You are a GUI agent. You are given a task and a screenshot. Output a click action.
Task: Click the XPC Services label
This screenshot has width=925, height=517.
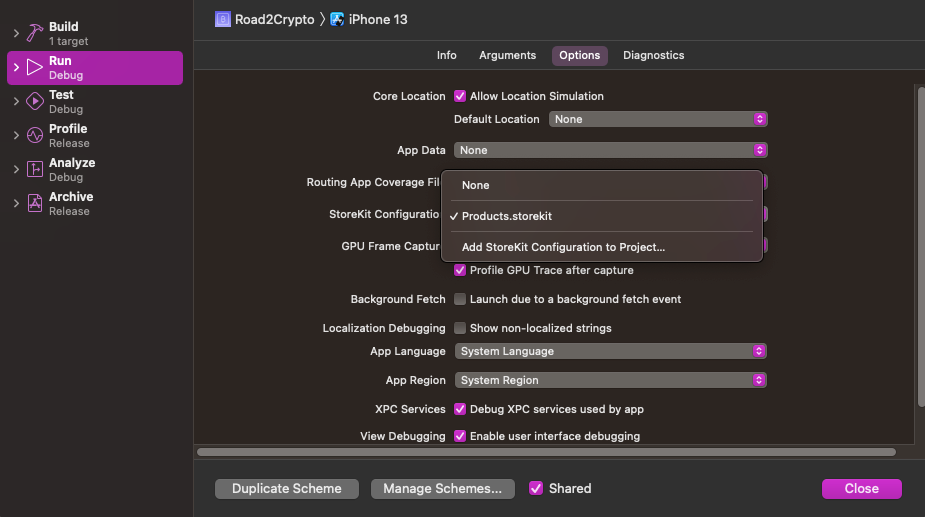[x=410, y=409]
